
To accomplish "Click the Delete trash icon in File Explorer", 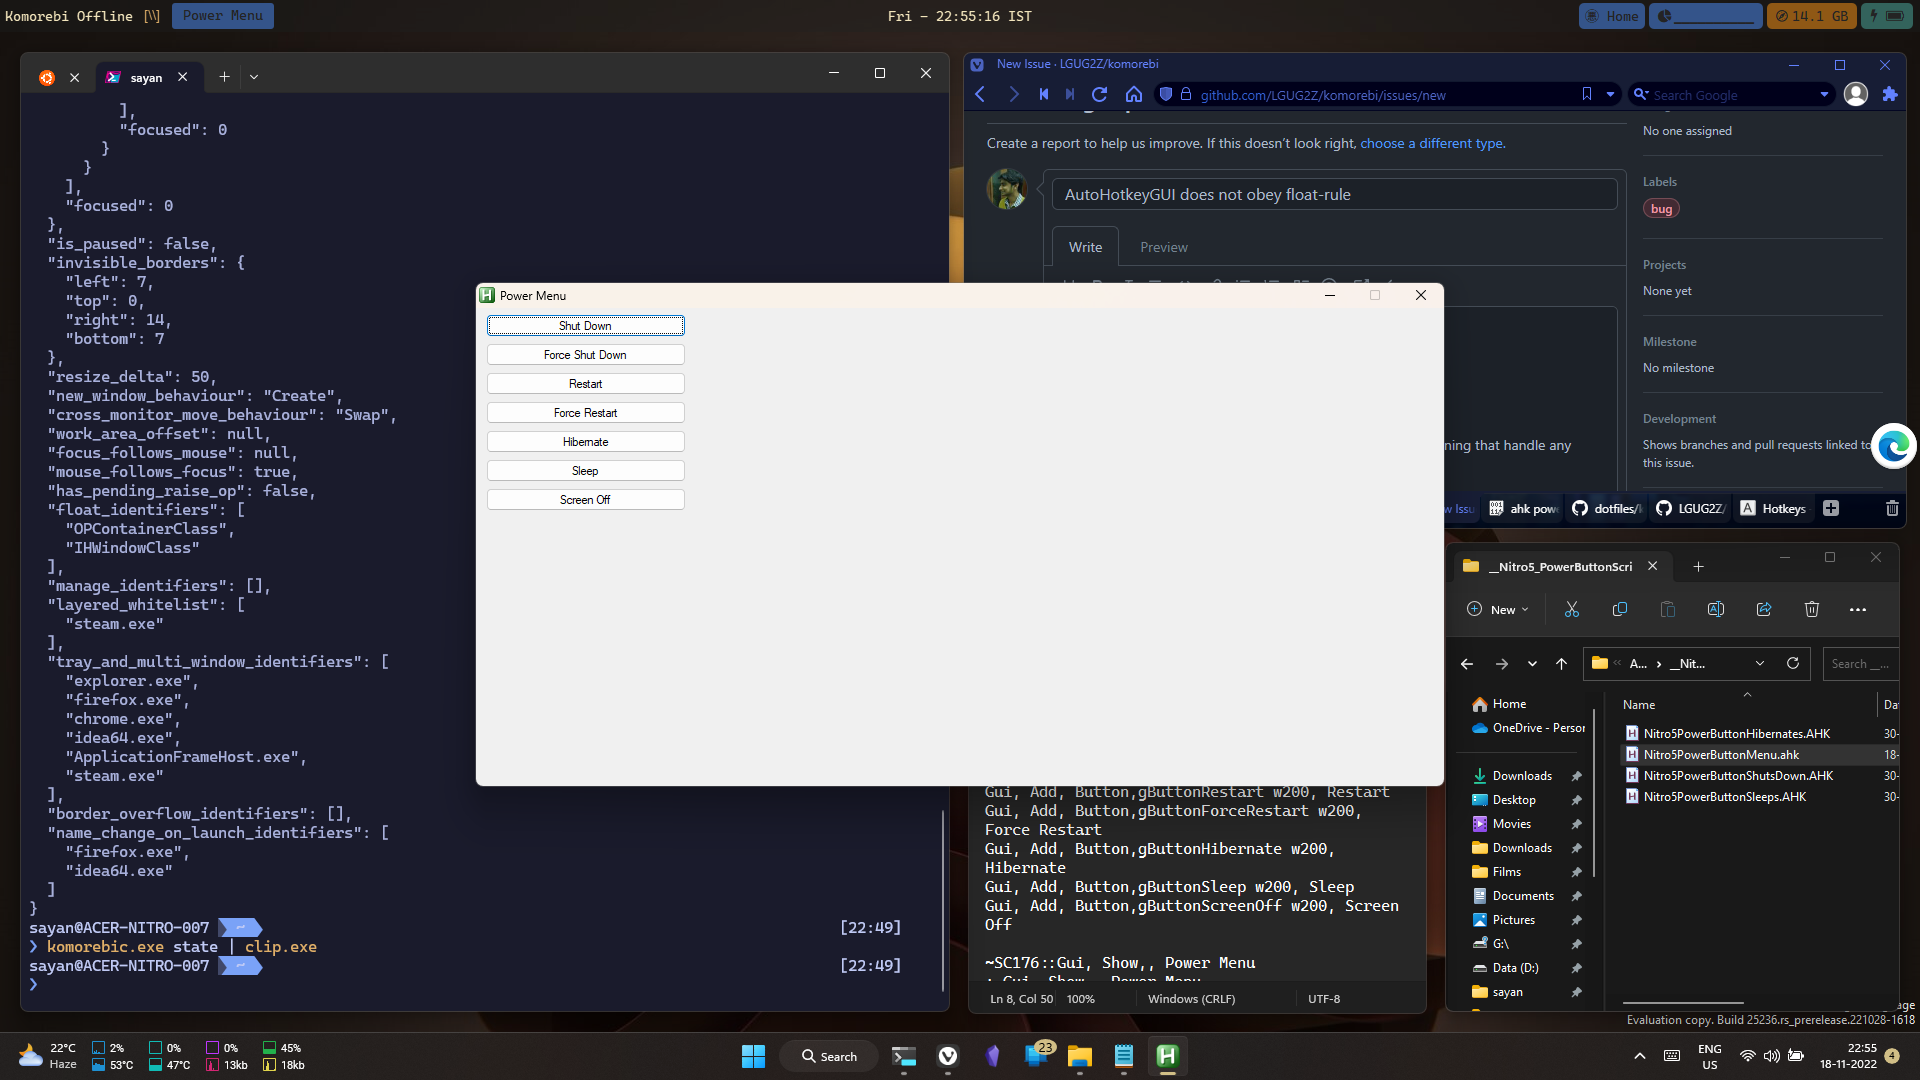I will coord(1812,609).
